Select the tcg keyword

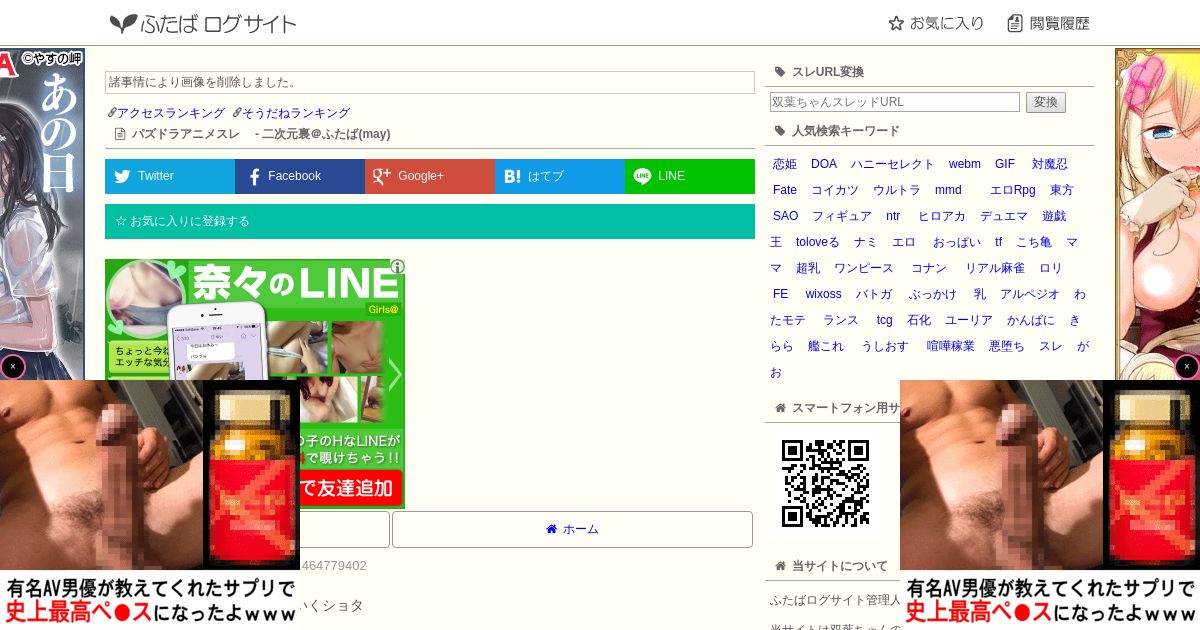pos(885,320)
